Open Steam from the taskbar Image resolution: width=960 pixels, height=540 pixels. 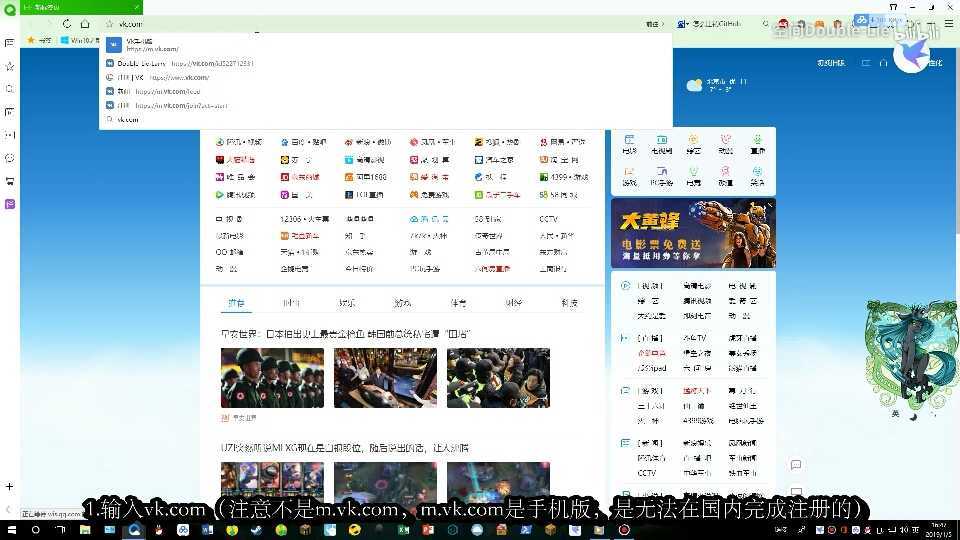pos(257,530)
